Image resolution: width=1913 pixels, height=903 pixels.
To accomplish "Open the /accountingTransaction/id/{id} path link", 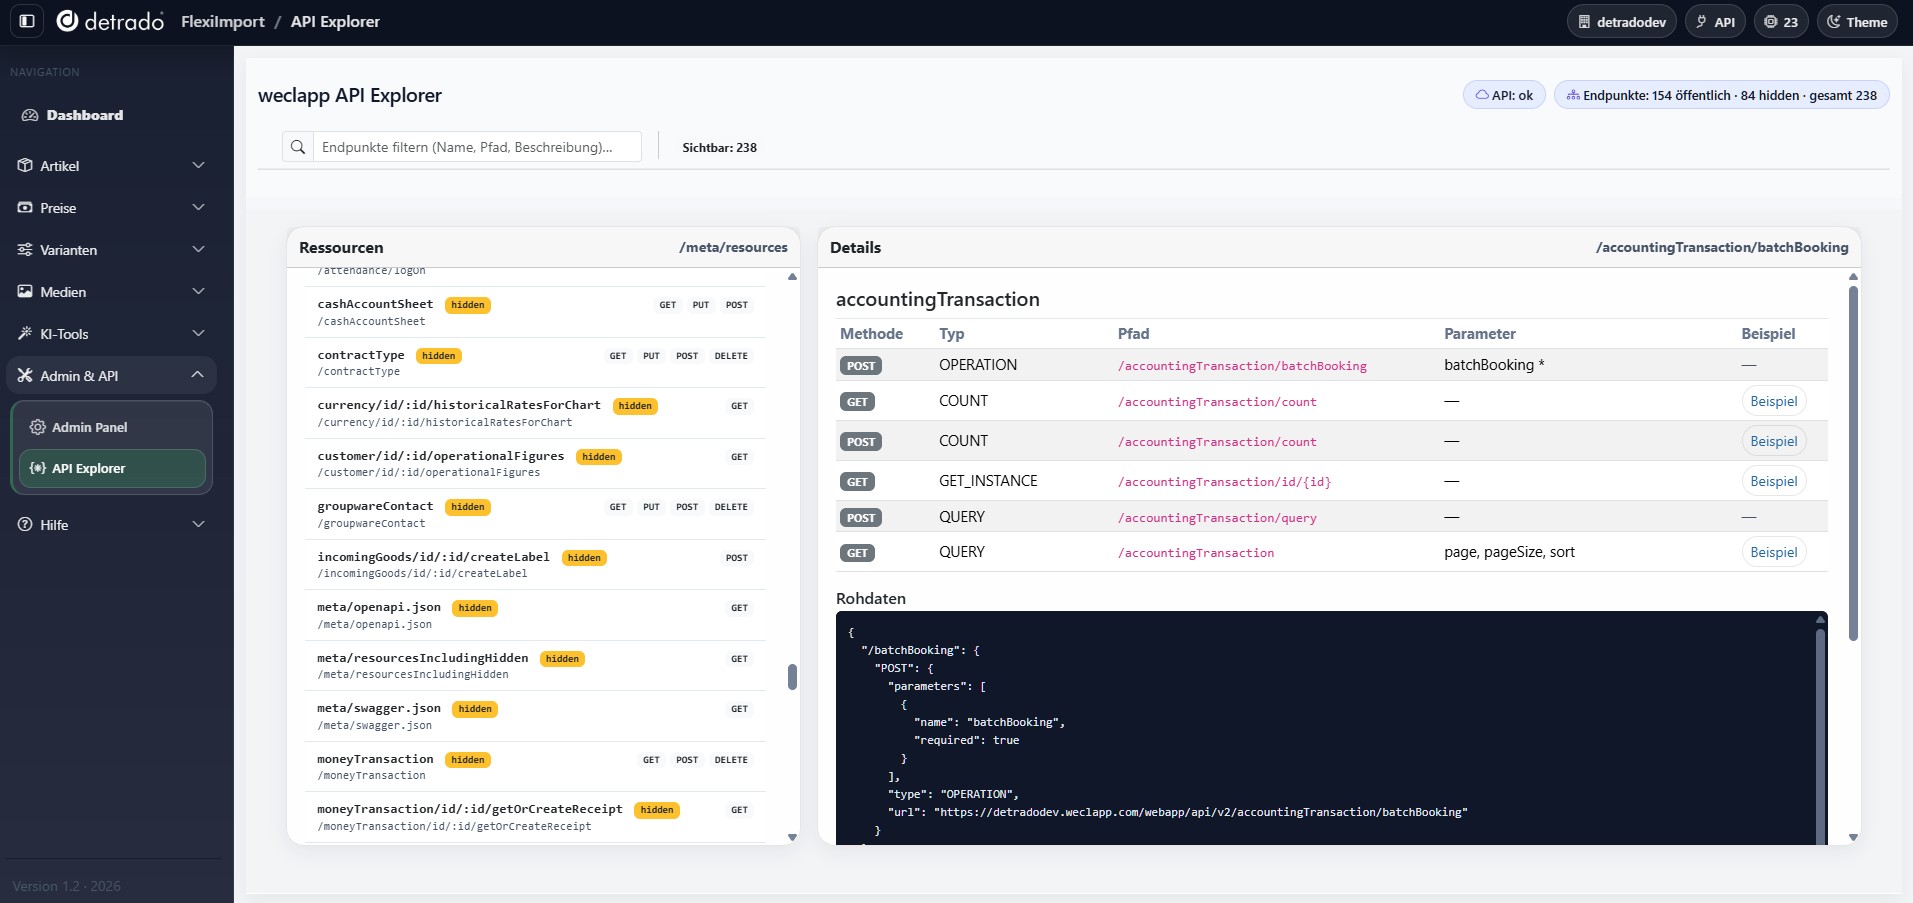I will tap(1224, 482).
